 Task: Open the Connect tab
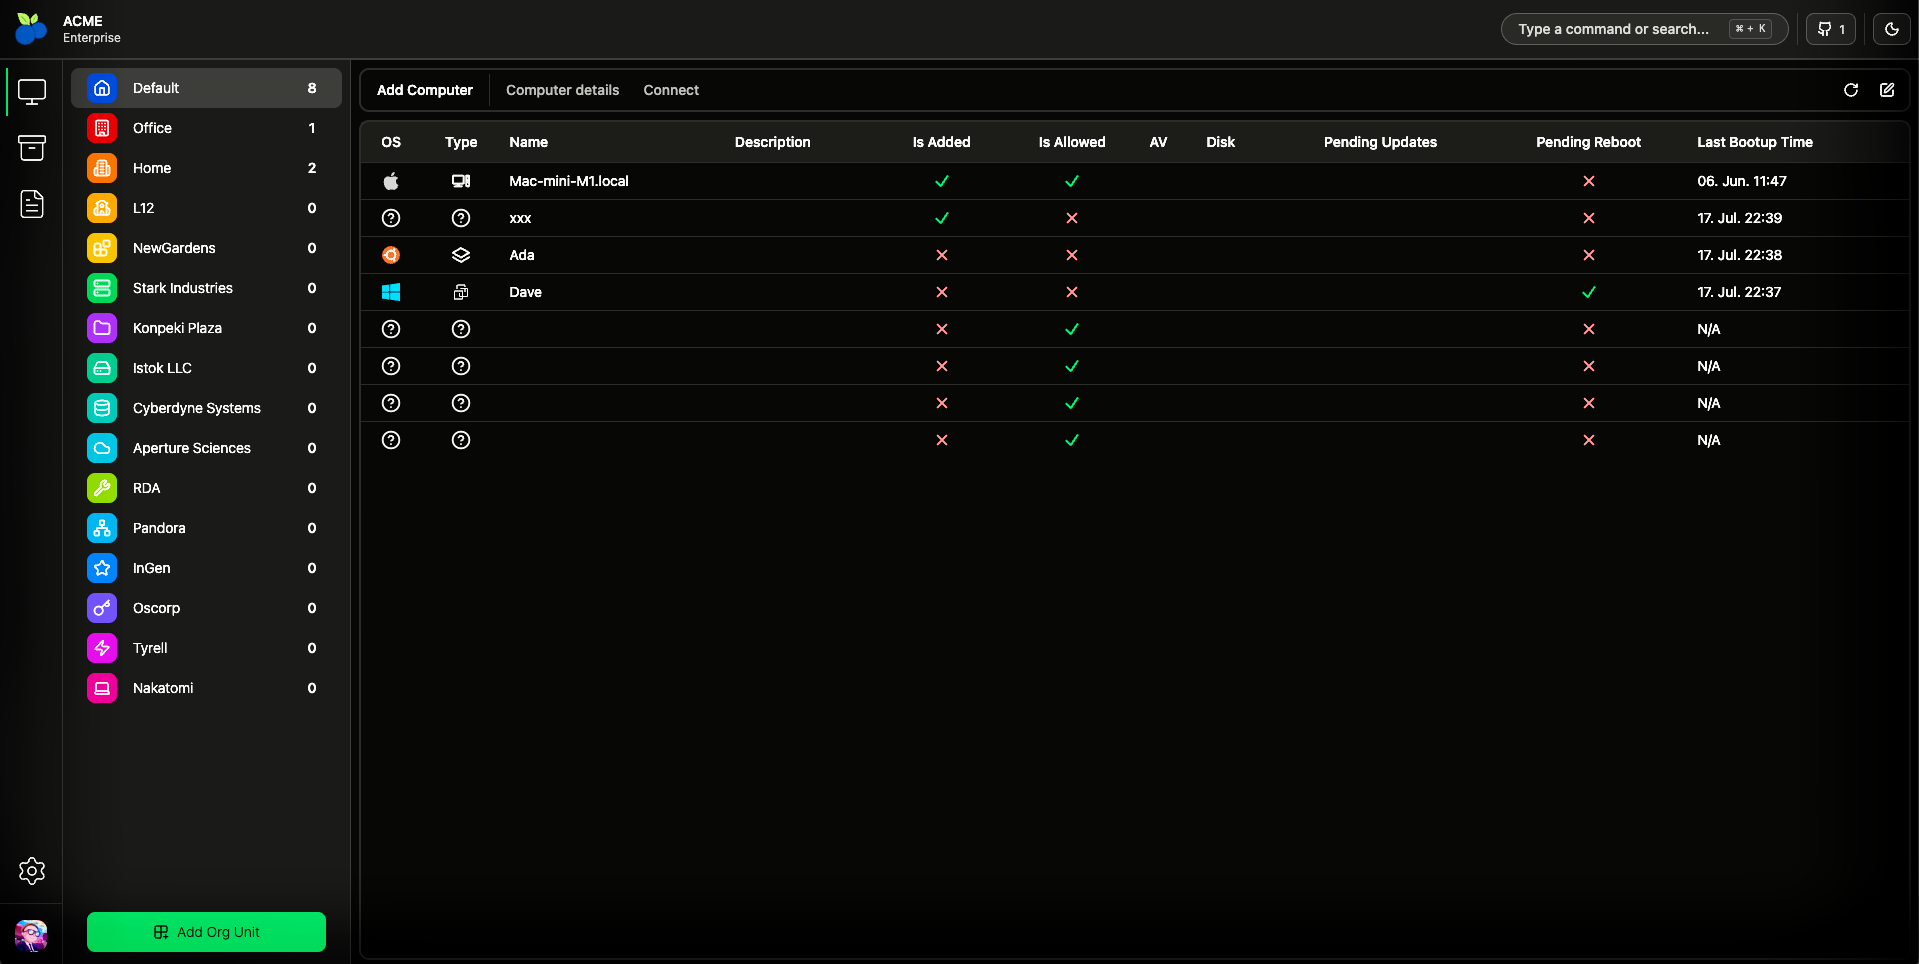pos(670,90)
